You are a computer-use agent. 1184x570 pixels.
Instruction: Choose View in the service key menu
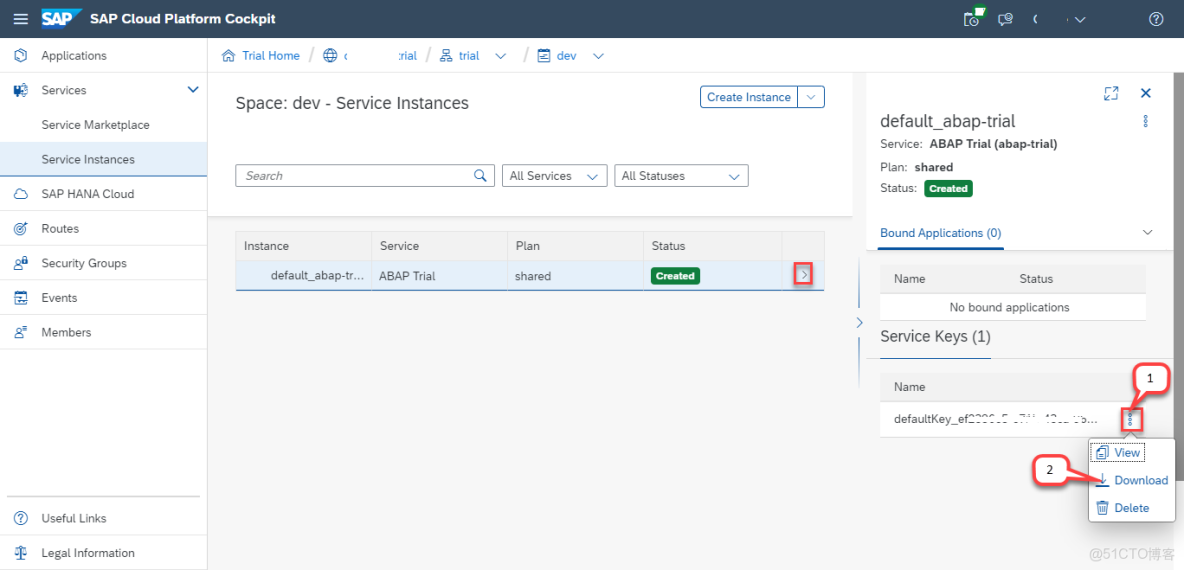coord(1126,453)
